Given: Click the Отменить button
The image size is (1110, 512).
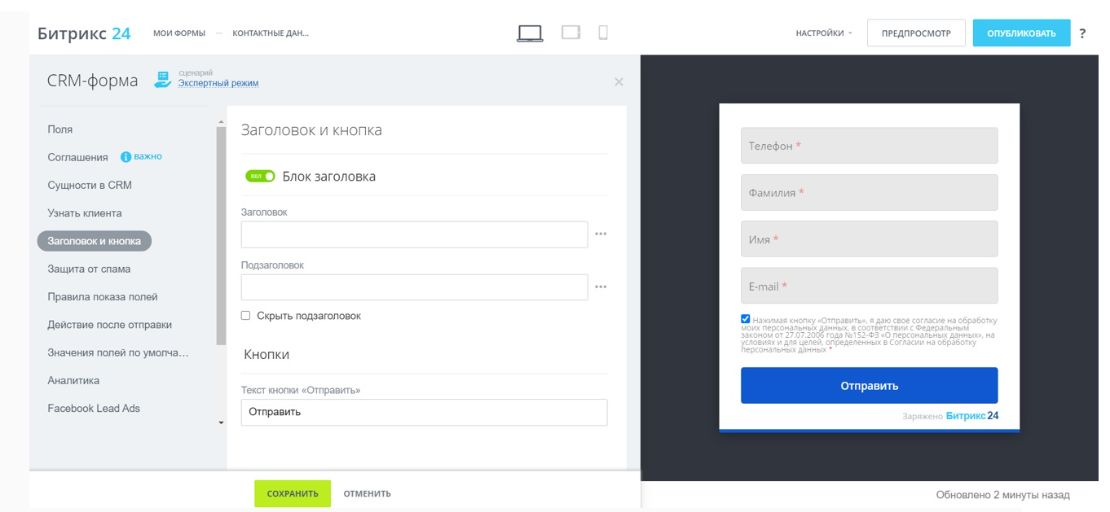Looking at the screenshot, I should point(367,494).
